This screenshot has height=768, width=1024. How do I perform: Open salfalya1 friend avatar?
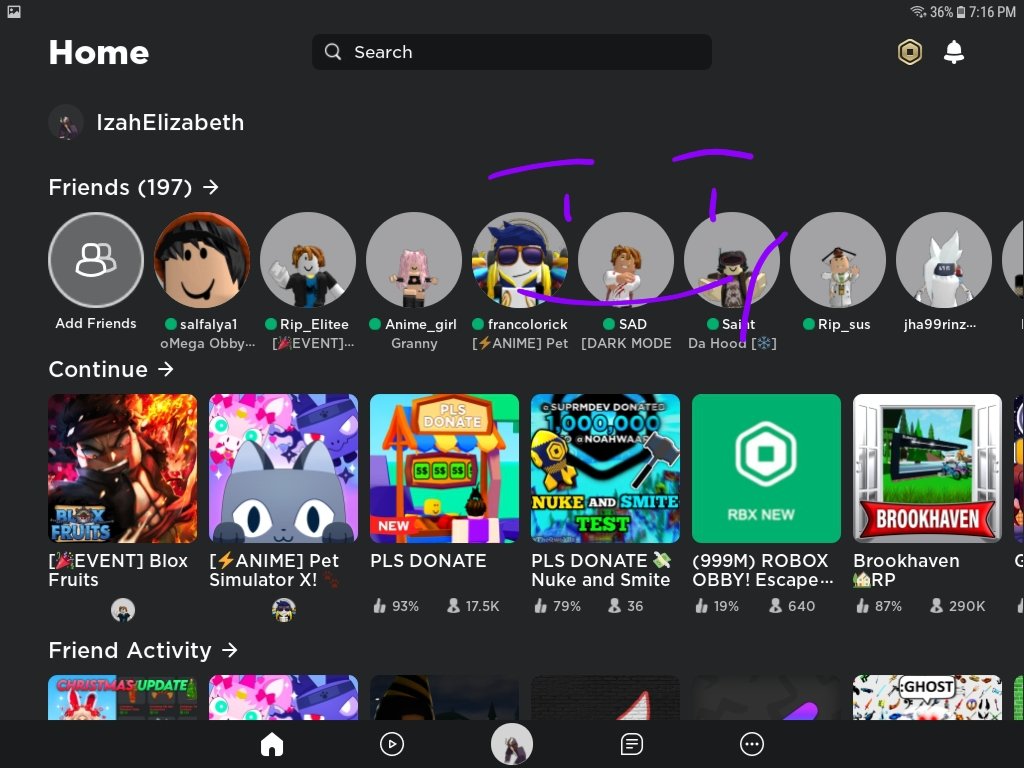pyautogui.click(x=202, y=260)
